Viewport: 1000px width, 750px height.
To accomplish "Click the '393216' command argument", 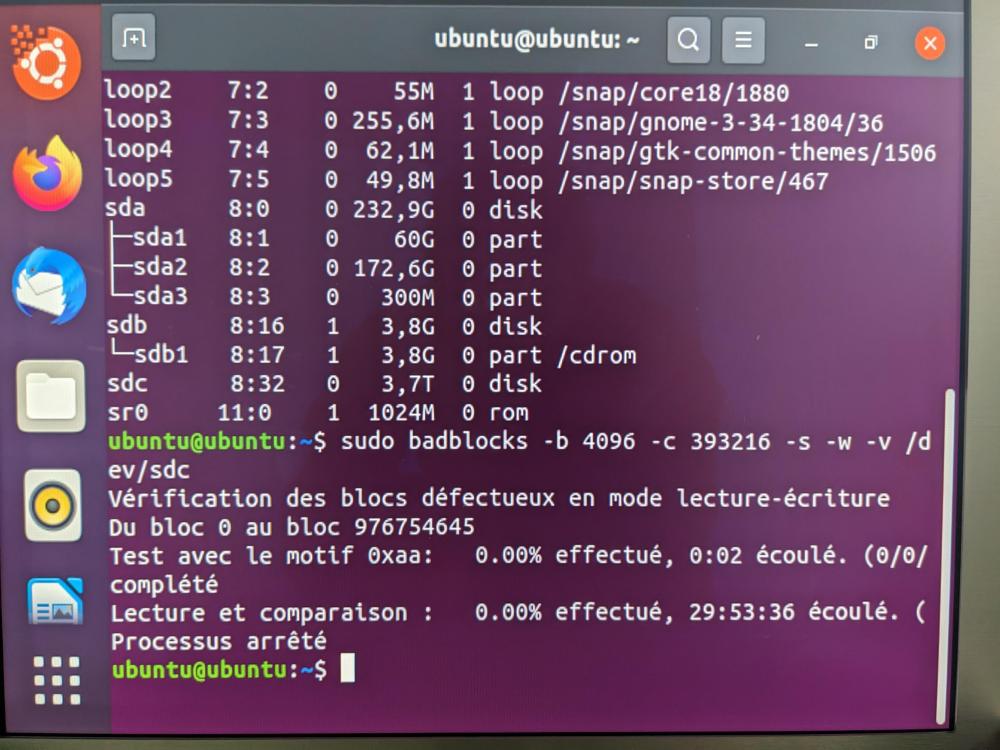I will 730,442.
